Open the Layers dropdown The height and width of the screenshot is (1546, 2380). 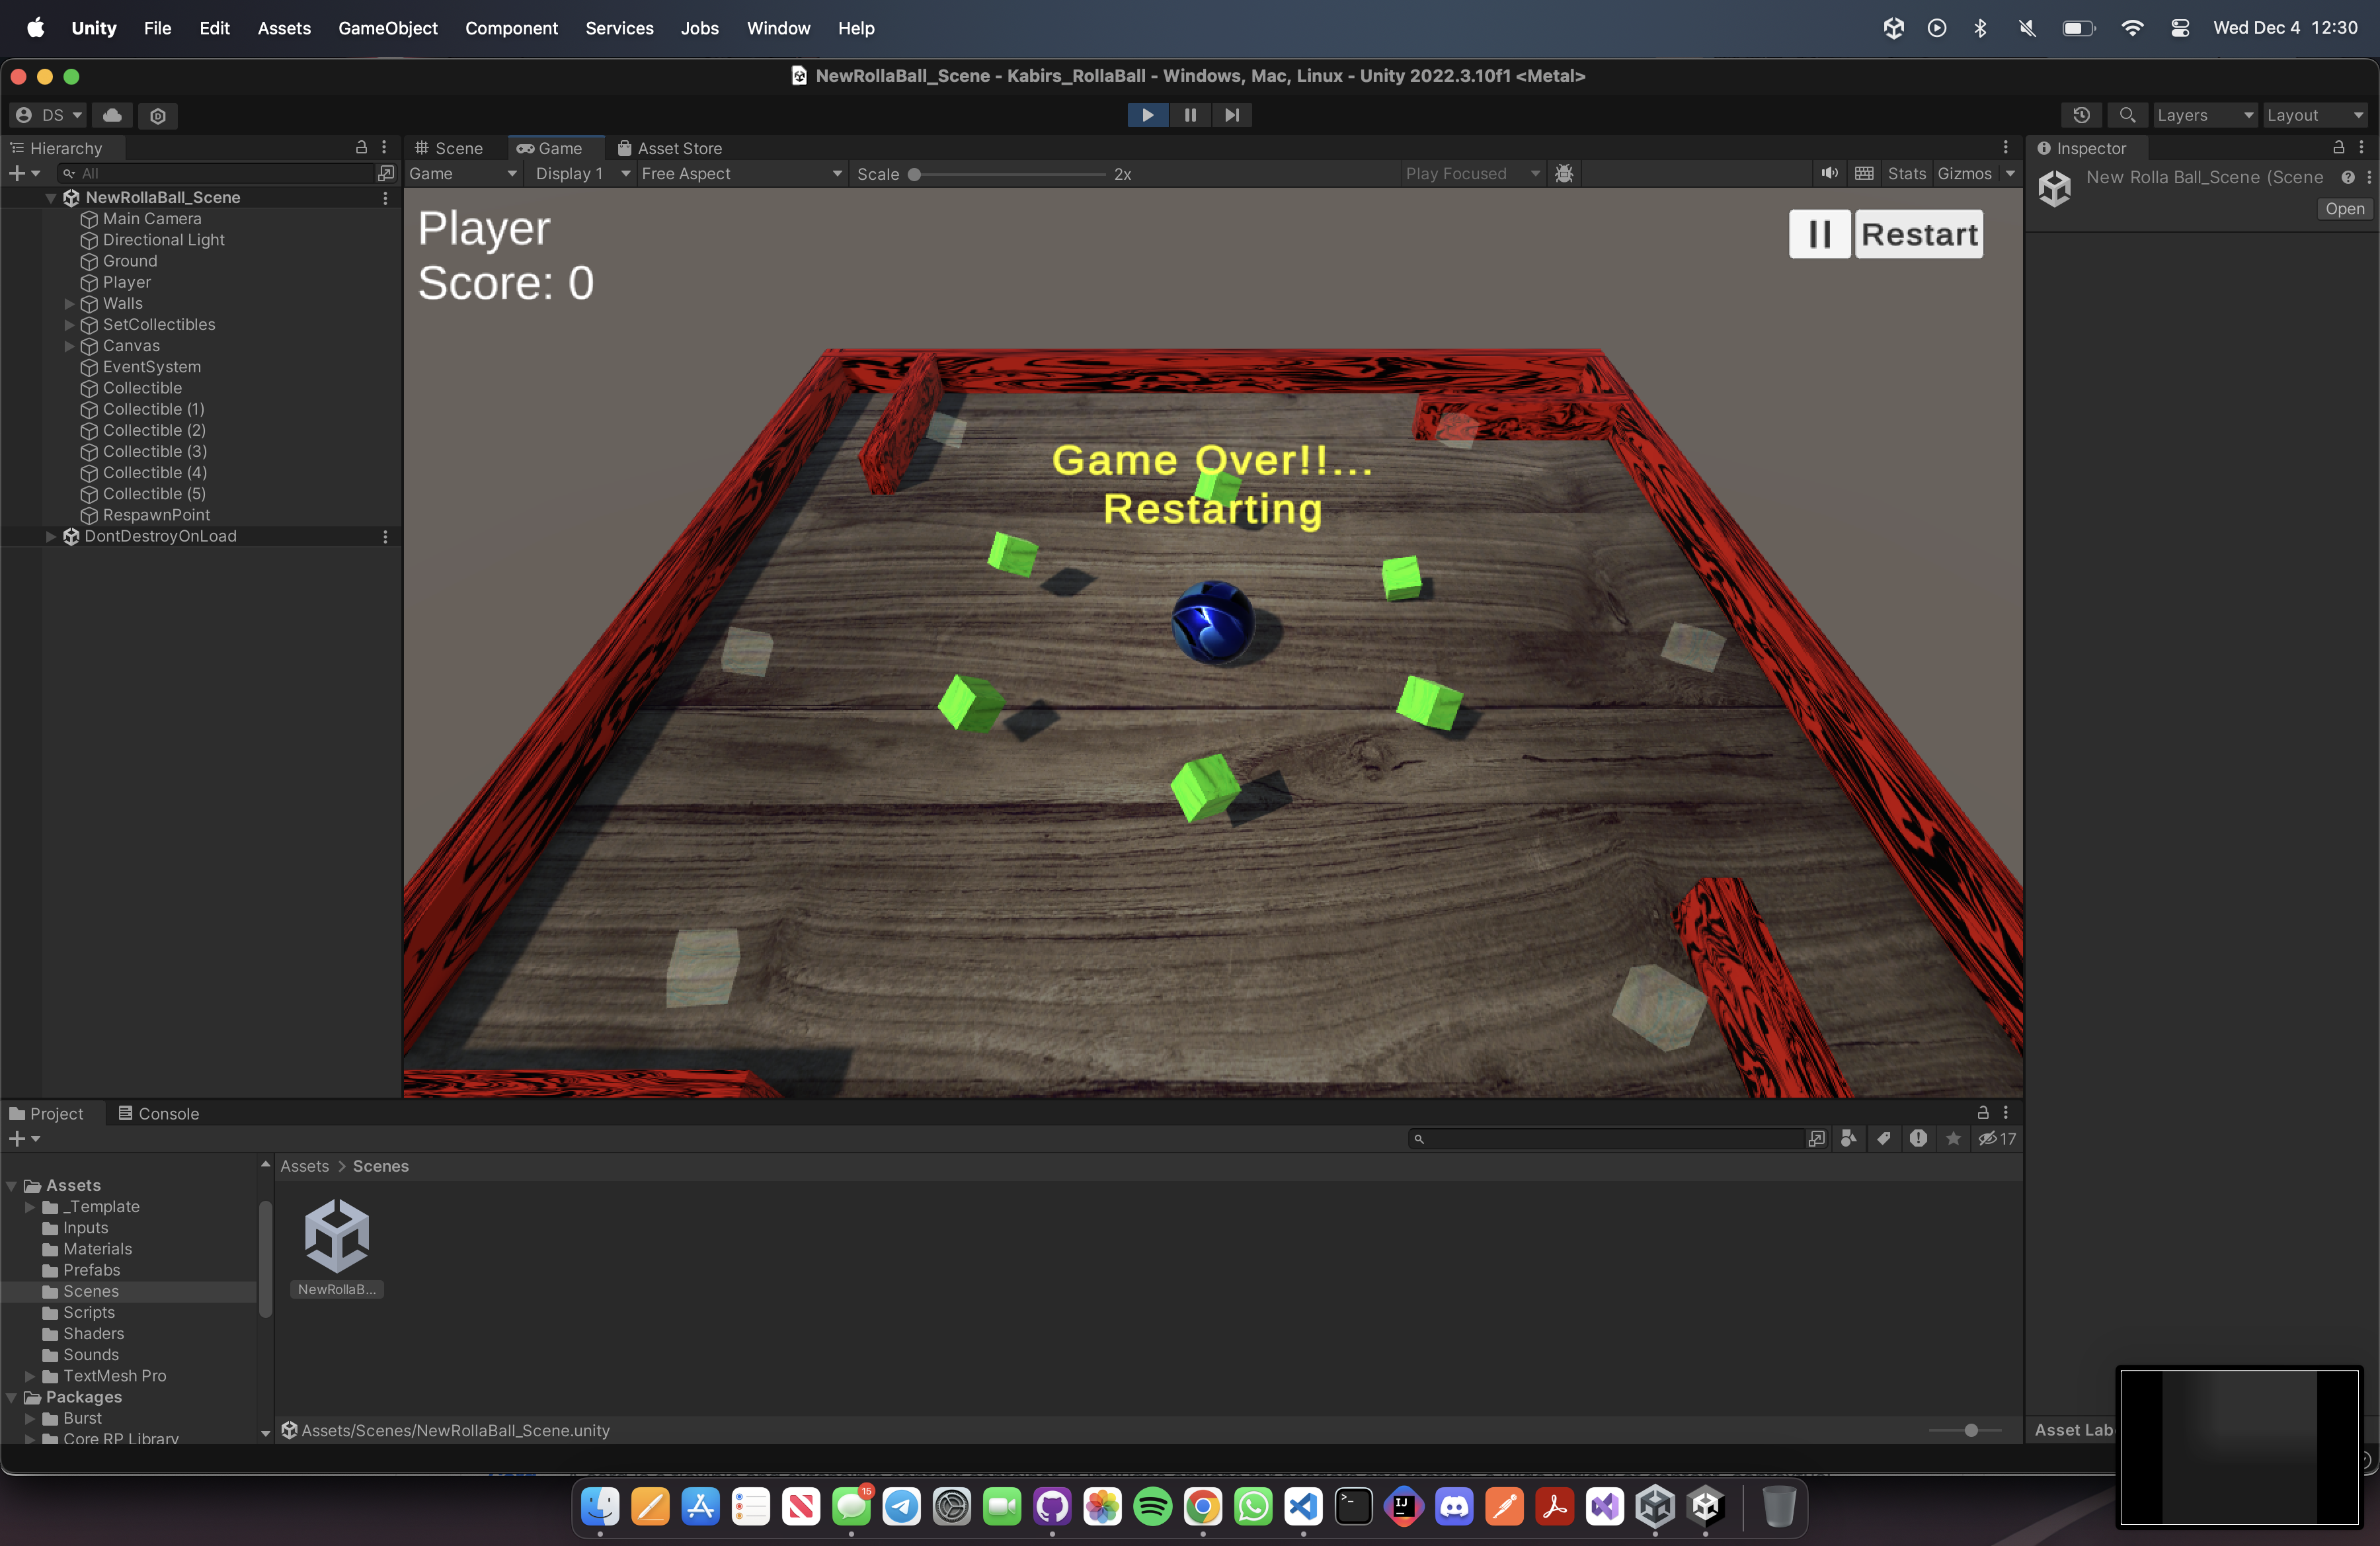[2204, 115]
